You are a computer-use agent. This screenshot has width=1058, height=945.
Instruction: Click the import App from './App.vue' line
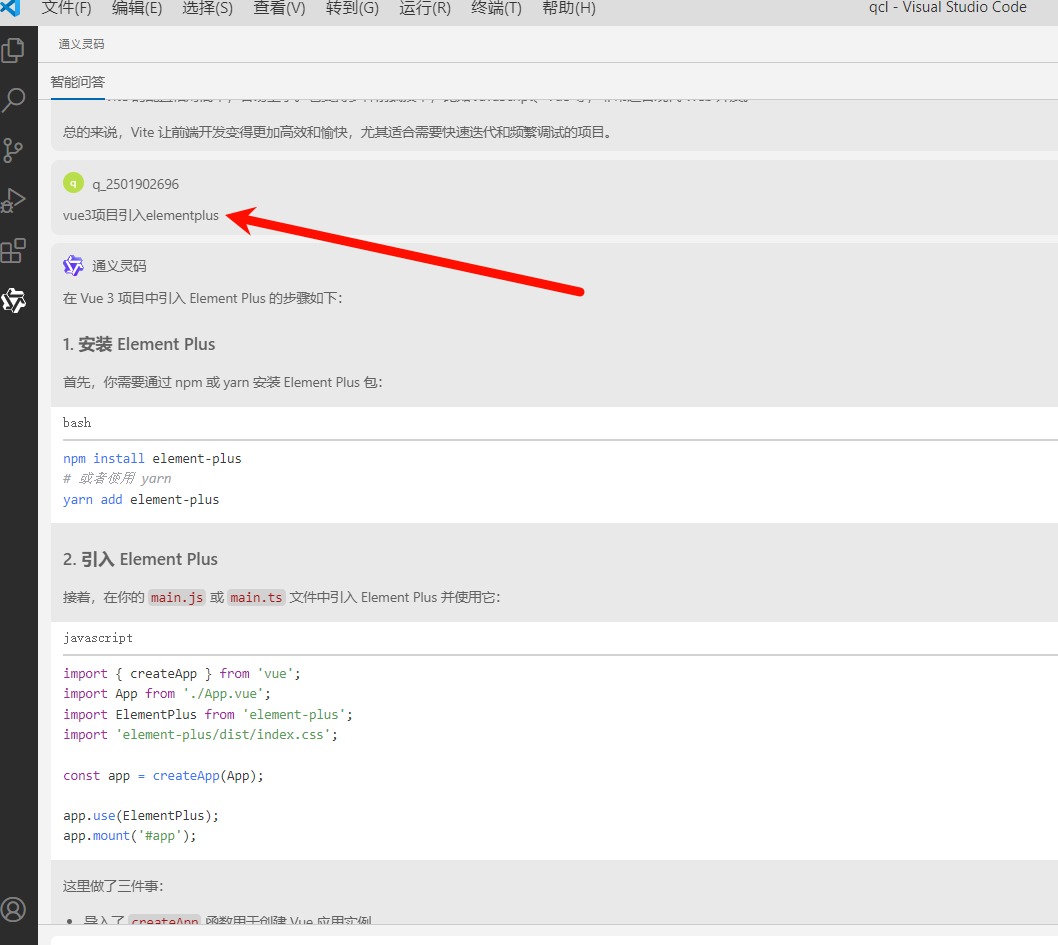point(167,694)
